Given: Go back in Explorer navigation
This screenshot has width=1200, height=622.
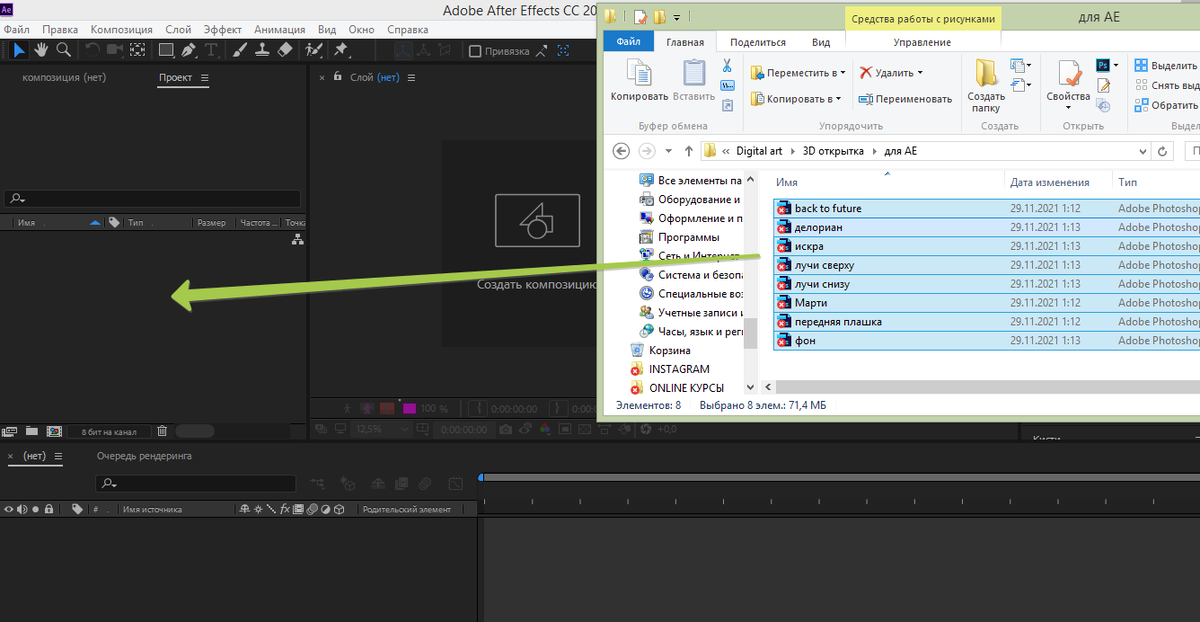Looking at the screenshot, I should click(621, 151).
